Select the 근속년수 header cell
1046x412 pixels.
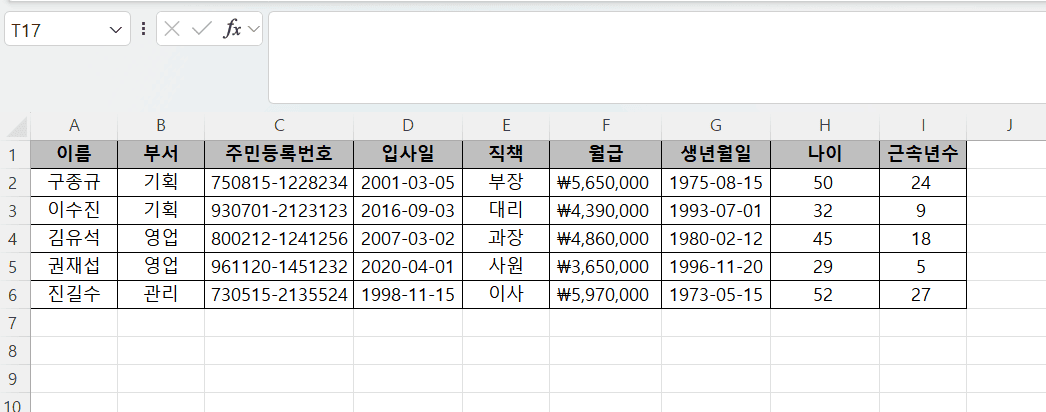[923, 154]
